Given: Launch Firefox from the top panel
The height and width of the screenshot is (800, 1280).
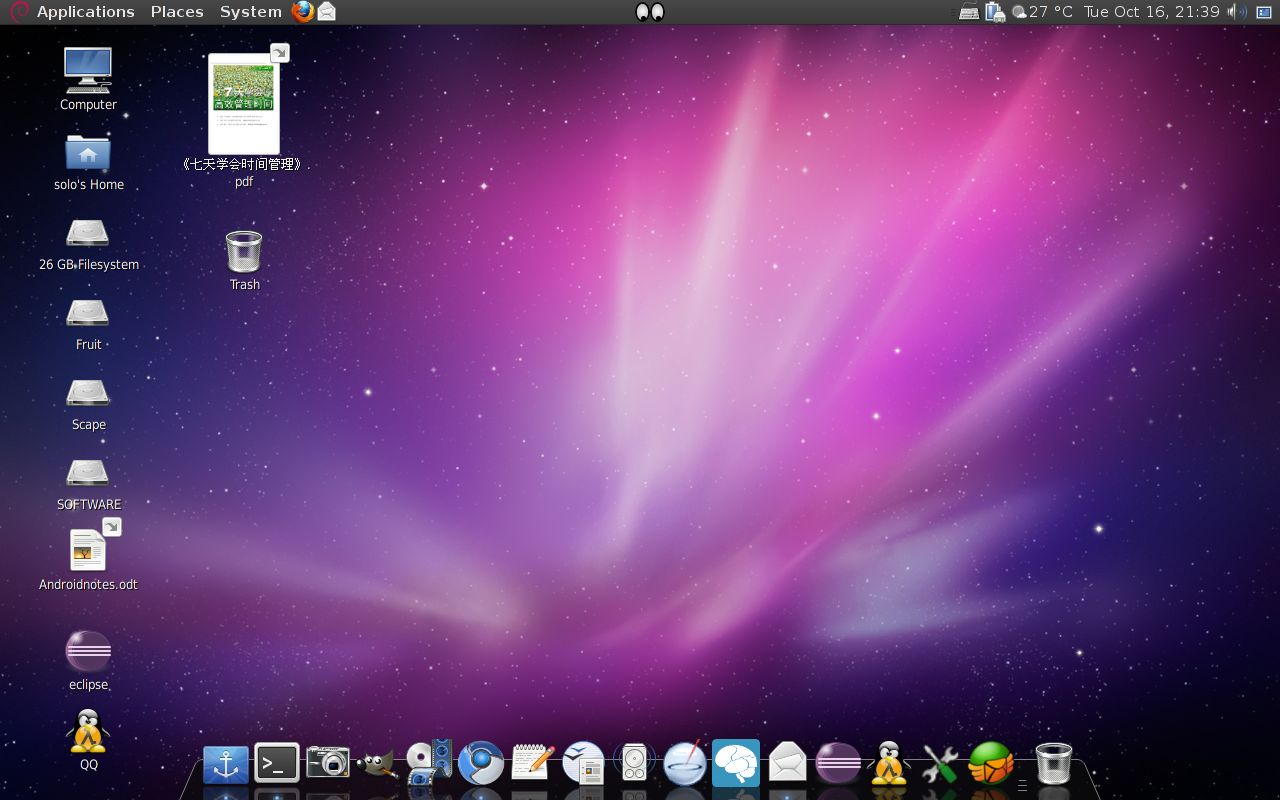Looking at the screenshot, I should (302, 12).
